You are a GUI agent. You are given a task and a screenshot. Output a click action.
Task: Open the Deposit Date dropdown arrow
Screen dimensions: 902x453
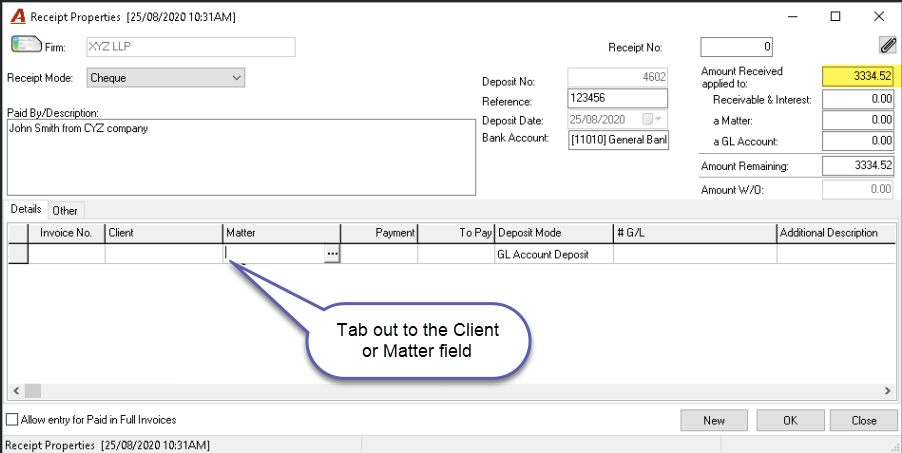coord(659,120)
